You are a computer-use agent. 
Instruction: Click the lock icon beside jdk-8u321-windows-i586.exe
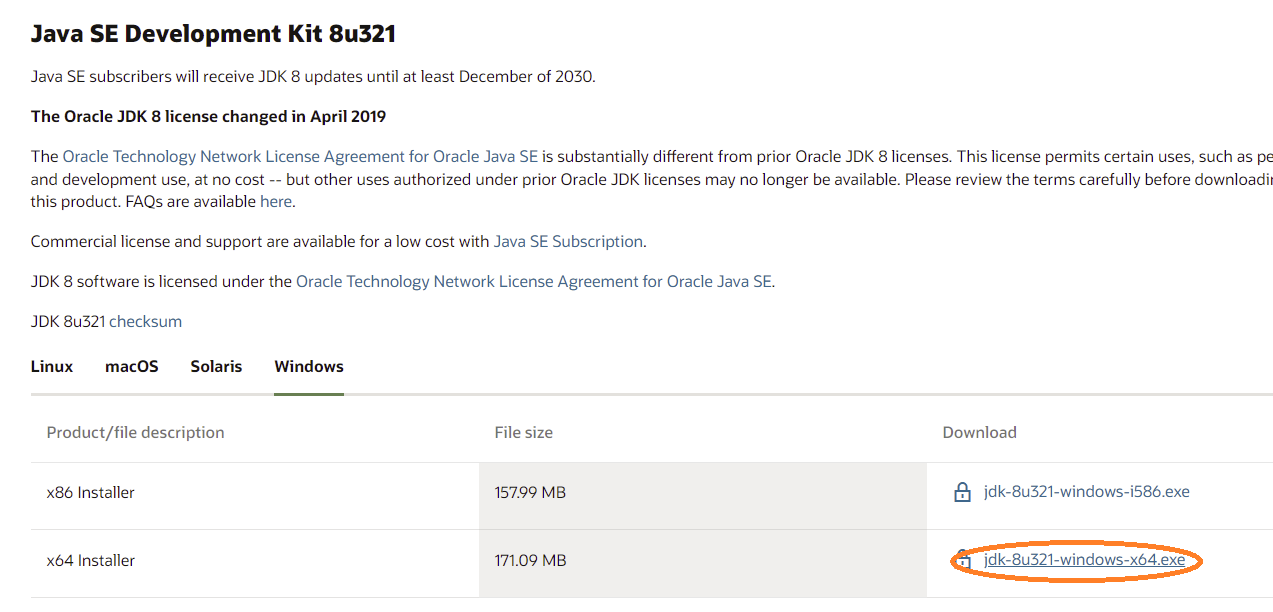point(962,492)
